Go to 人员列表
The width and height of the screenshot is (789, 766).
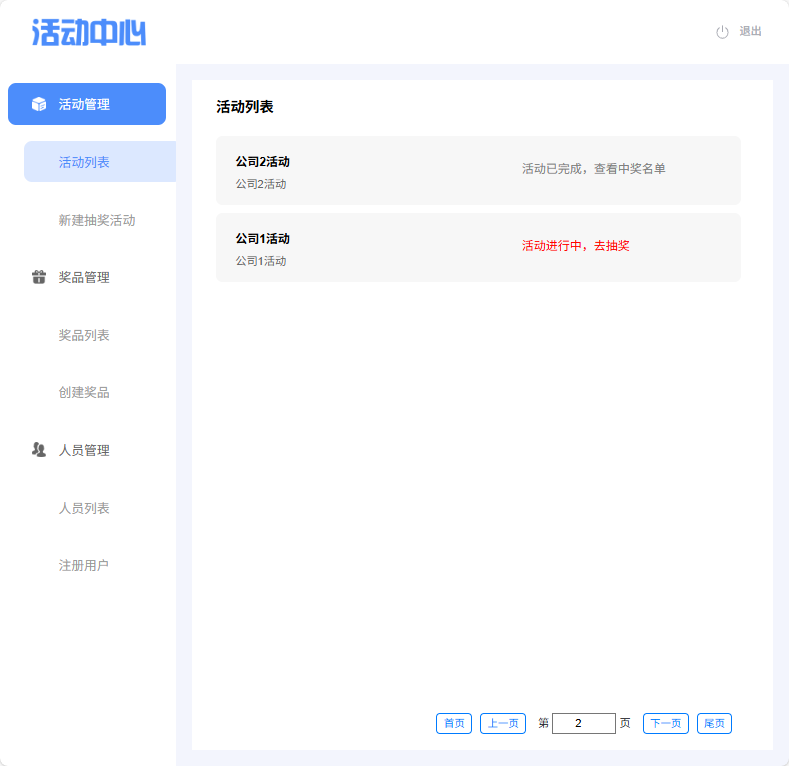84,508
